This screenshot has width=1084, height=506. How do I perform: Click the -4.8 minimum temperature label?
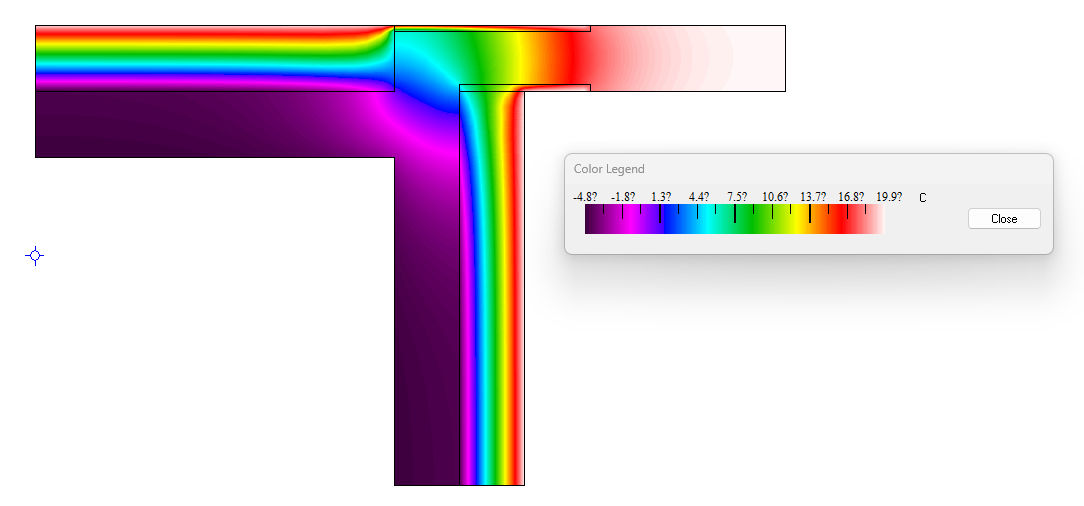[585, 197]
